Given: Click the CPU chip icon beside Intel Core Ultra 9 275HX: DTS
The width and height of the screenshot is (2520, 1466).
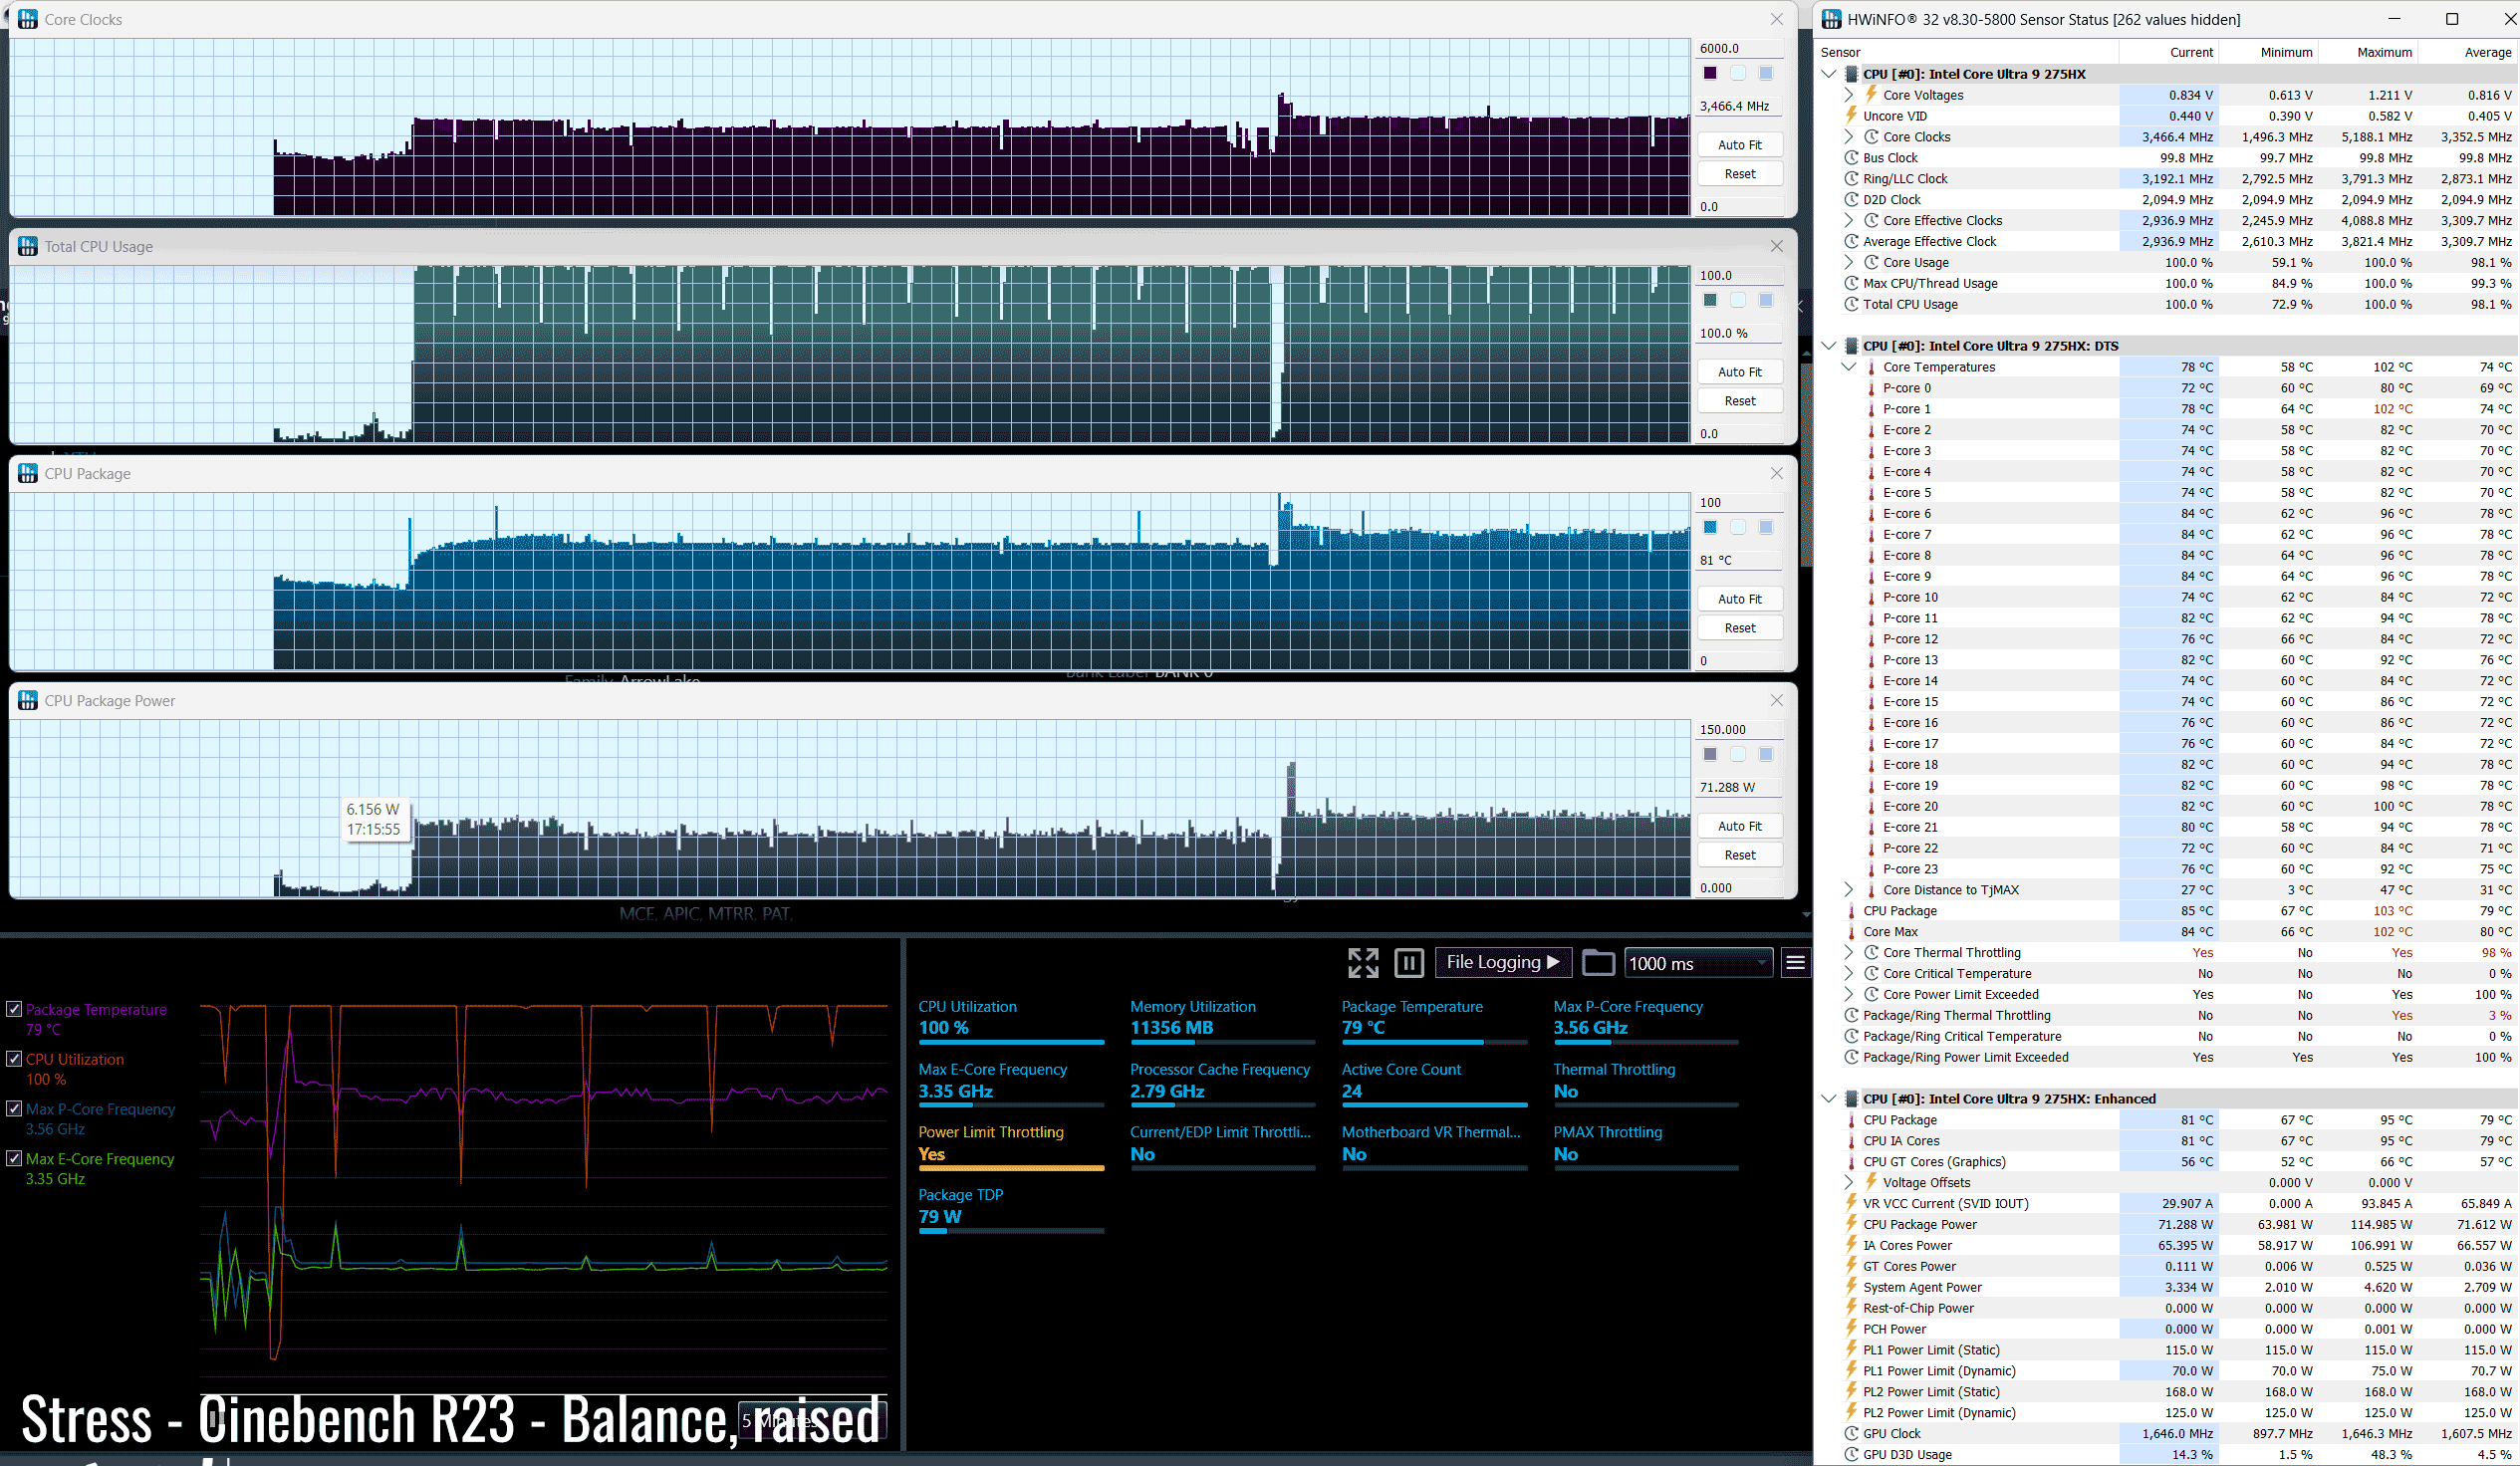Looking at the screenshot, I should (x=1851, y=346).
